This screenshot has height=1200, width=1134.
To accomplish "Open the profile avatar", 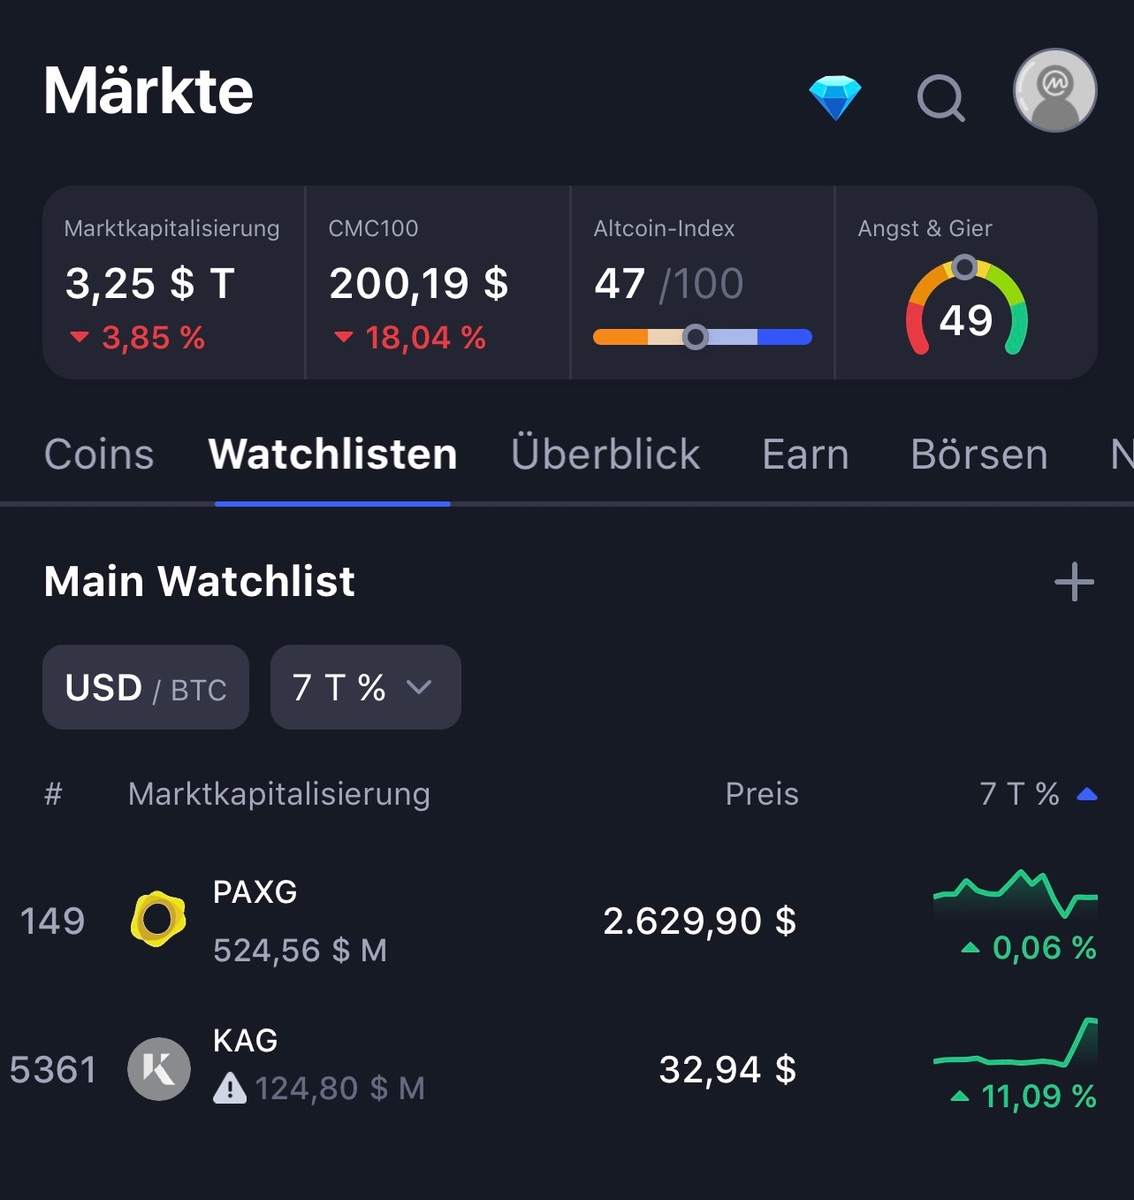I will coord(1054,91).
